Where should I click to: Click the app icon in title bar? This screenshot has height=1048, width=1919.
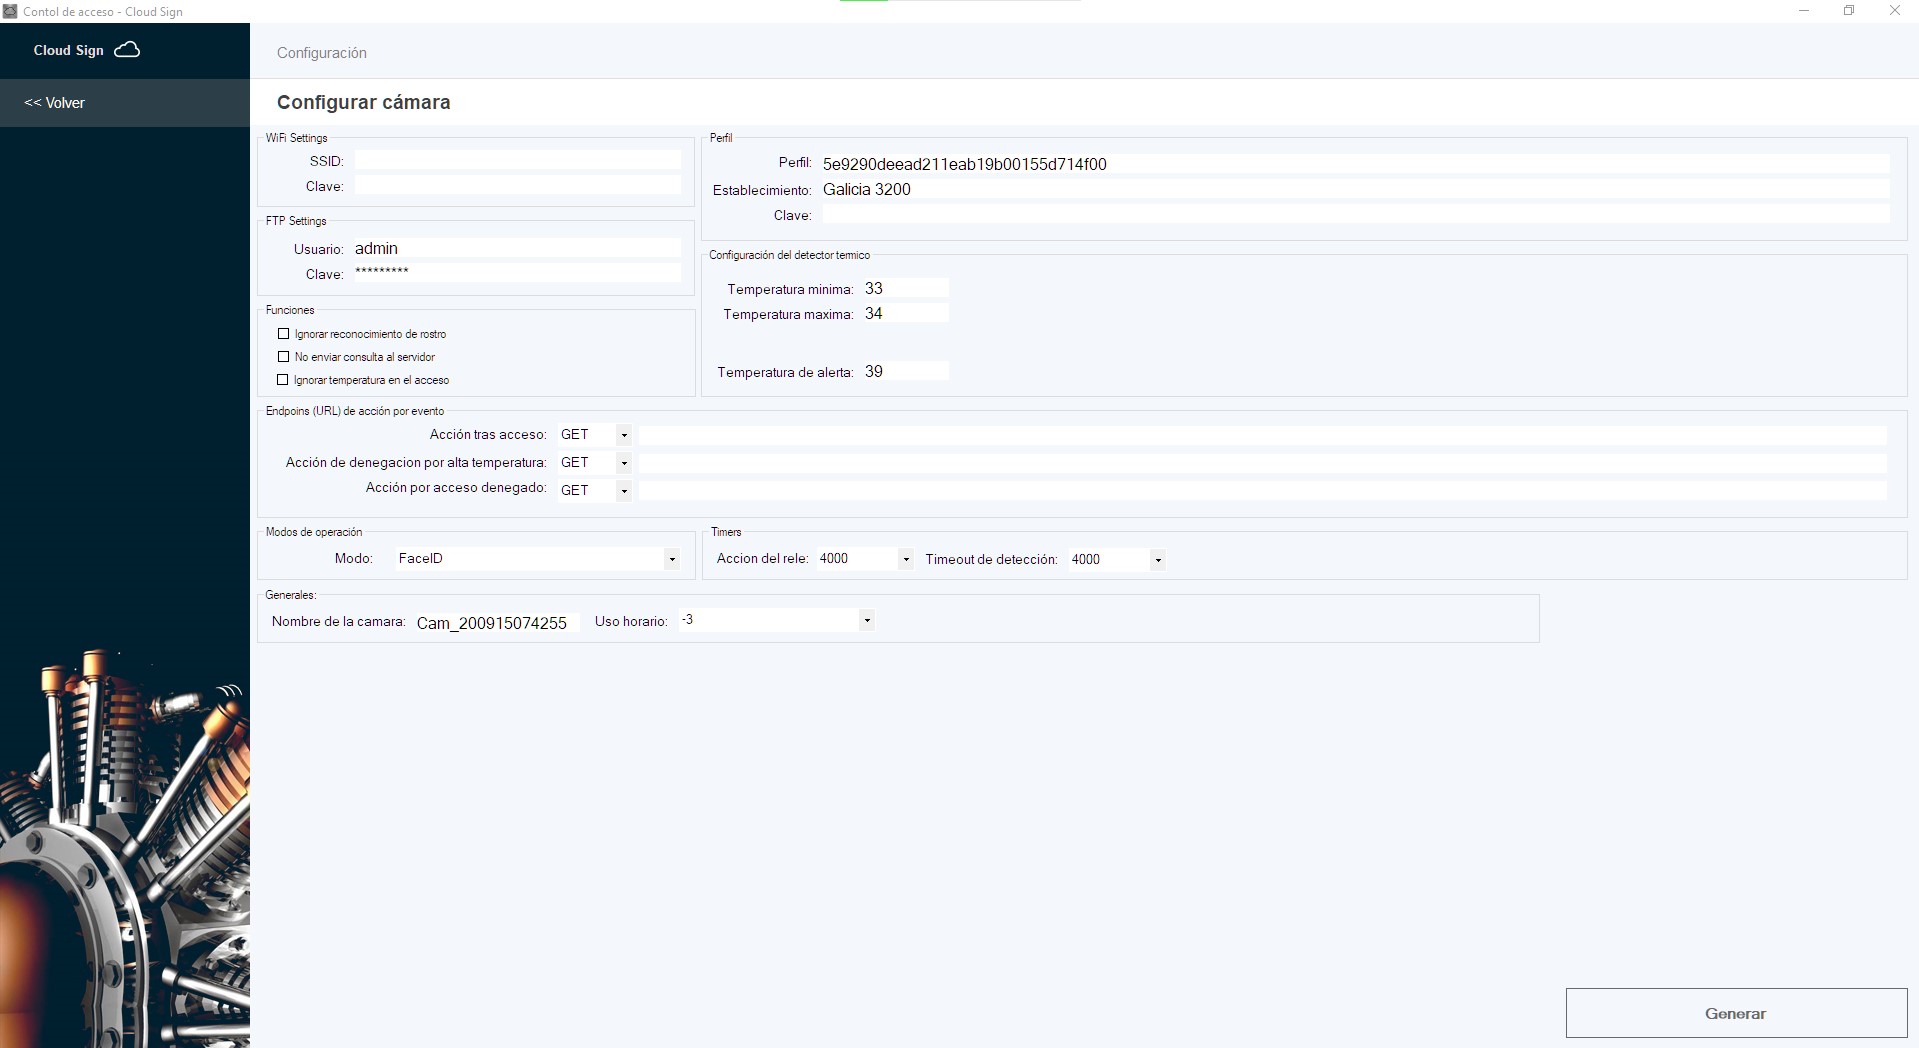click(x=10, y=11)
